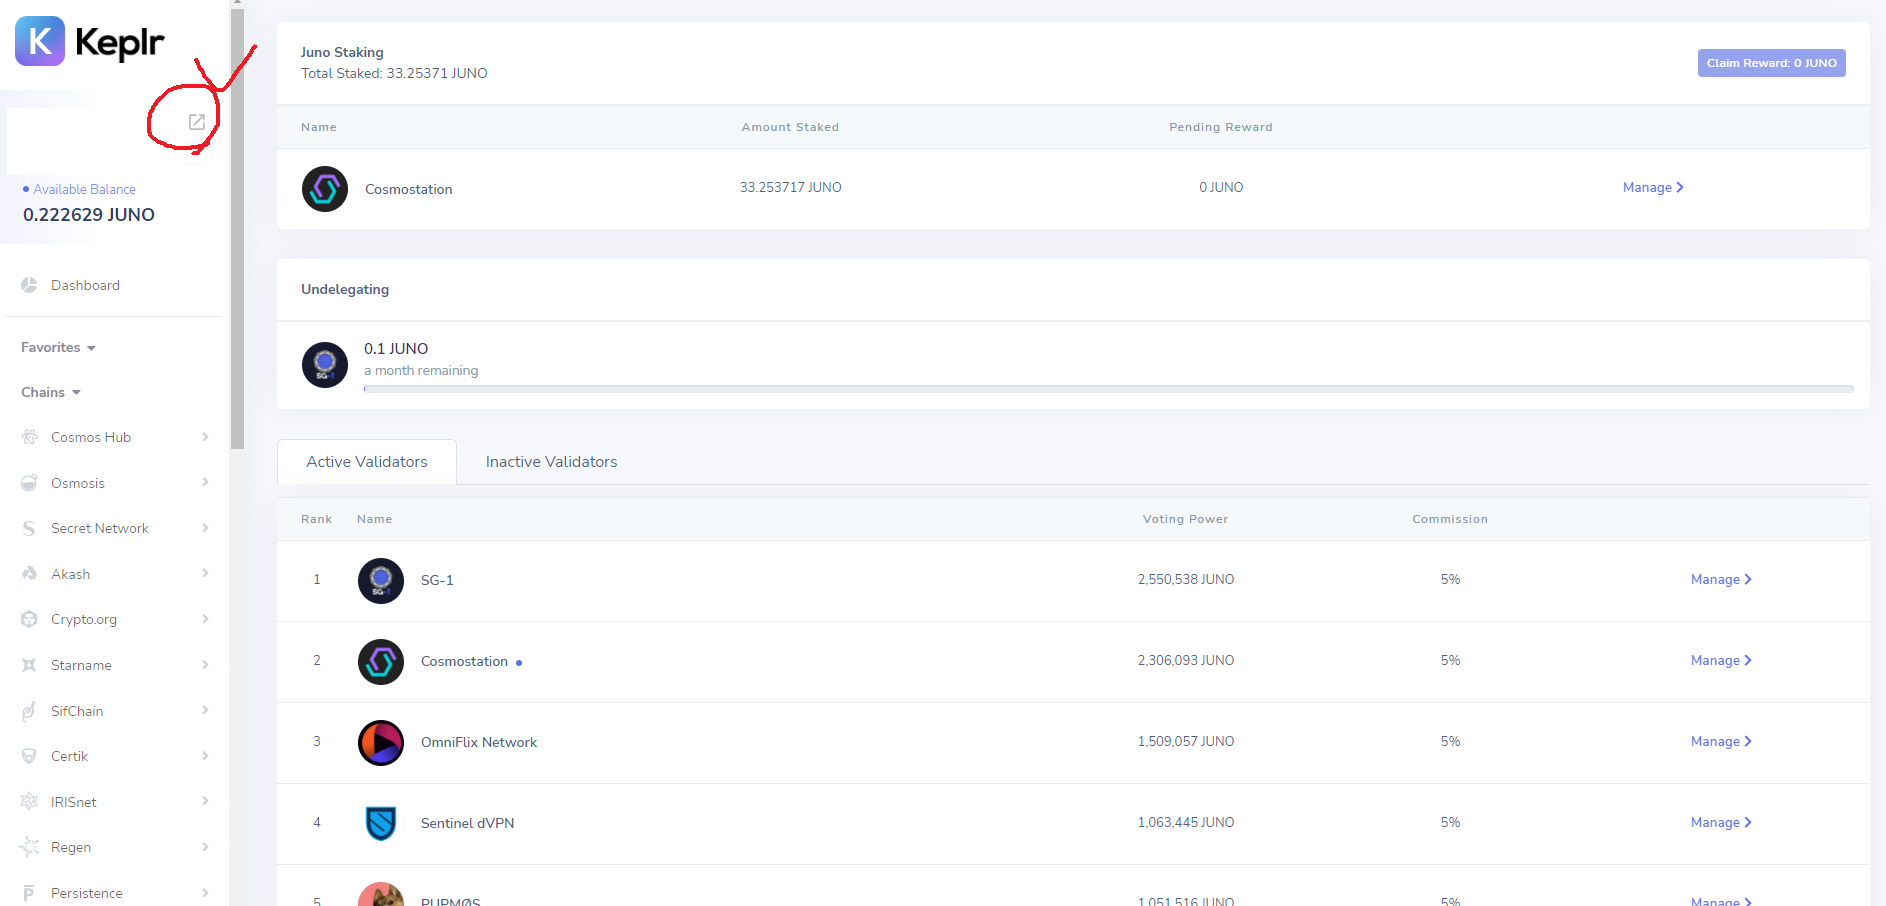Manage rank 2 Cosmostation validator

click(x=1721, y=661)
